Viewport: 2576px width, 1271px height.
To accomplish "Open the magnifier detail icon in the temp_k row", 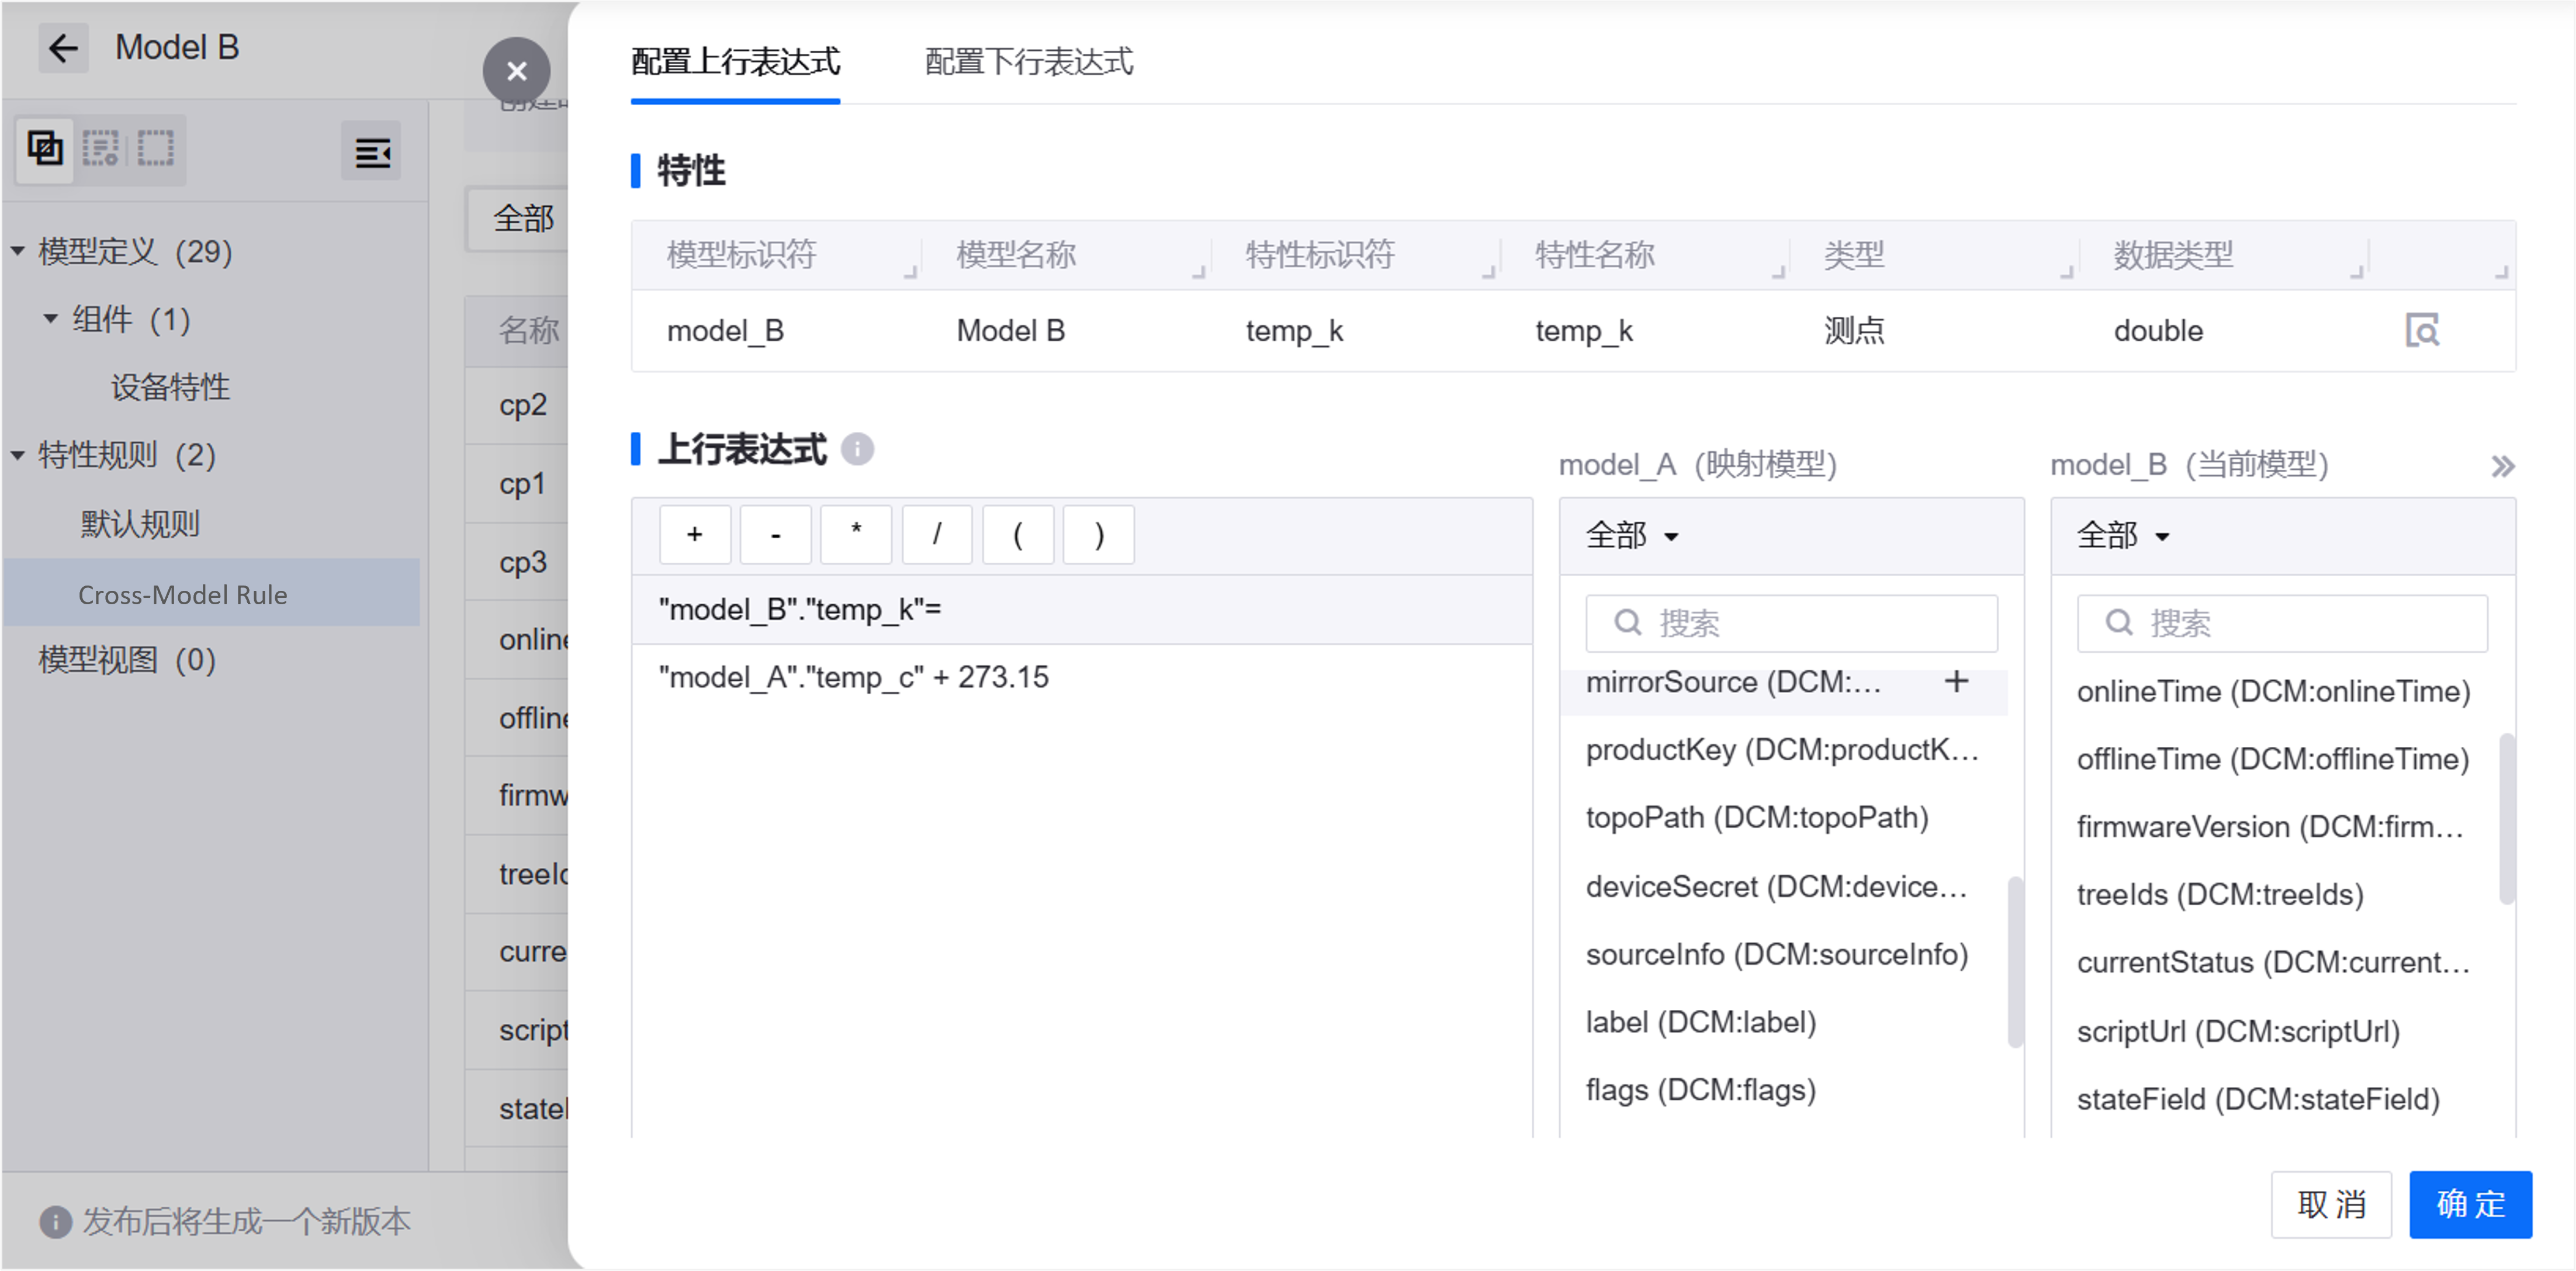I will click(2422, 330).
